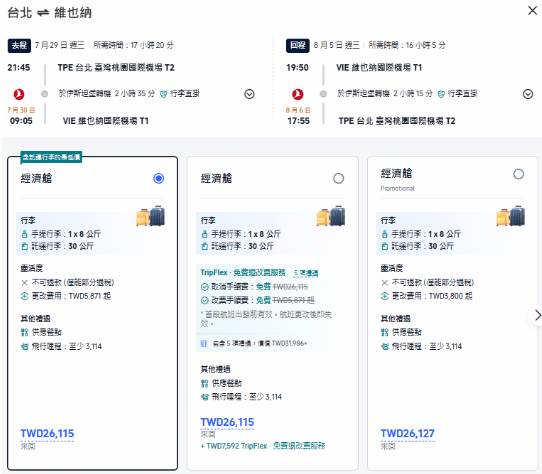Show next fare options with right arrow
542x474 pixels.
(x=537, y=315)
